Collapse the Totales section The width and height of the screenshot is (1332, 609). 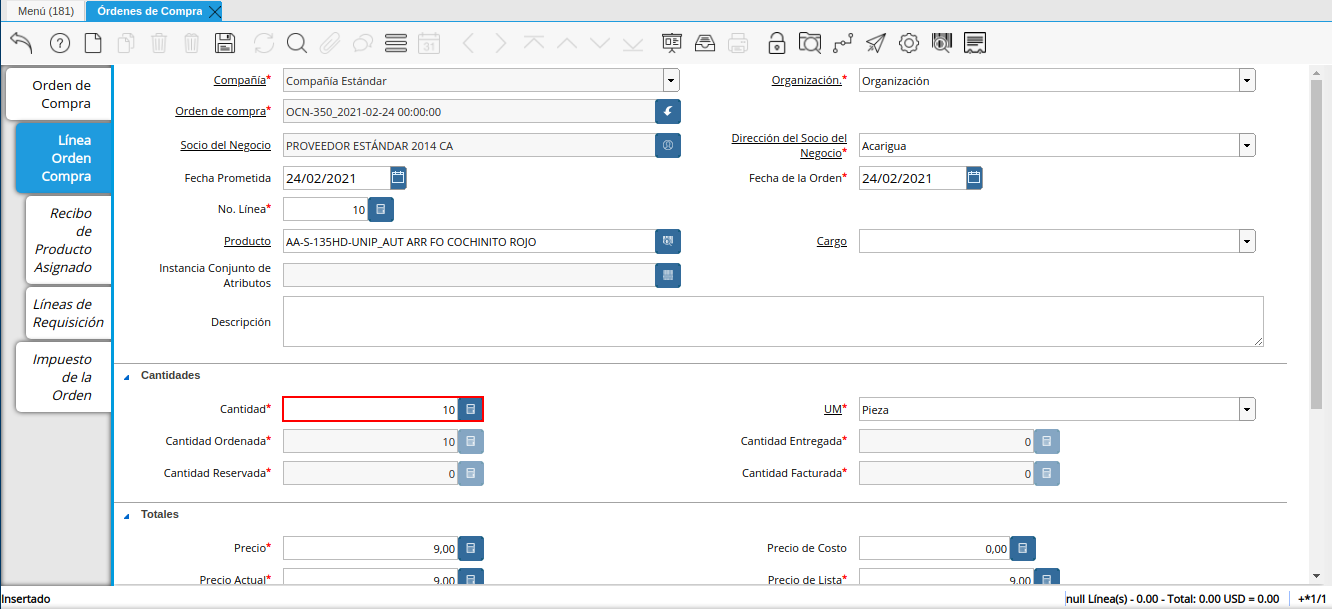click(x=127, y=515)
